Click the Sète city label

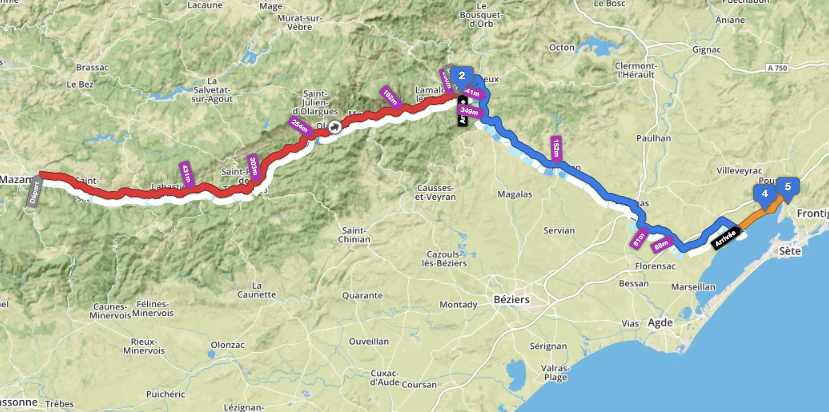click(x=790, y=251)
